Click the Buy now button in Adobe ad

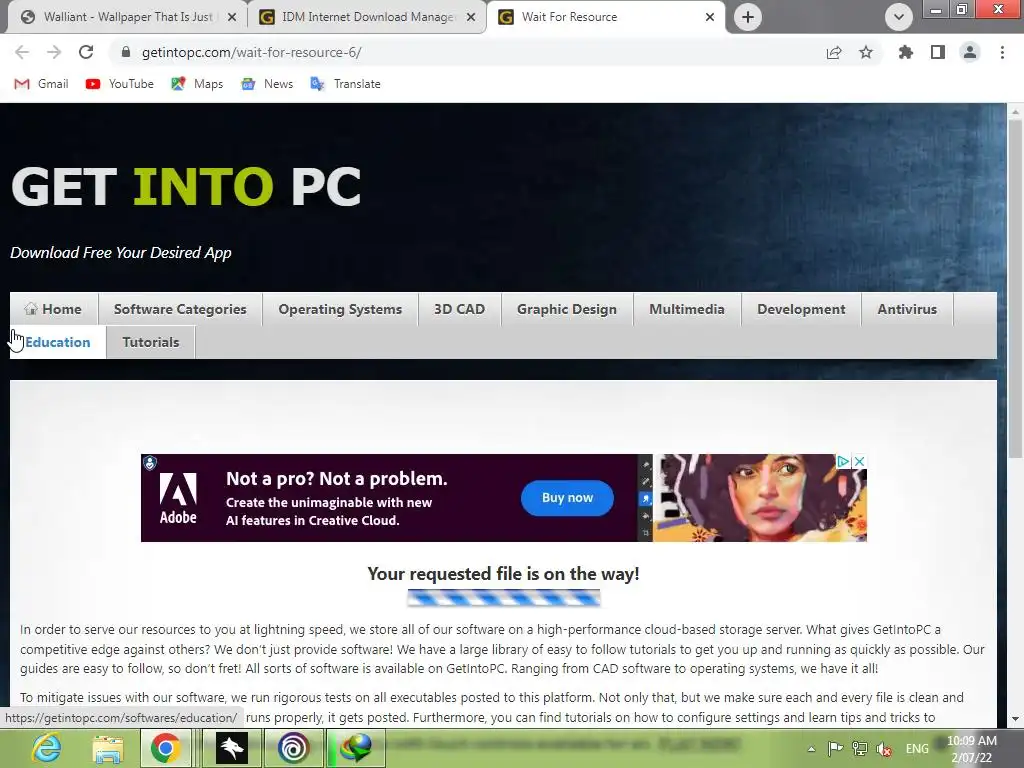(567, 498)
